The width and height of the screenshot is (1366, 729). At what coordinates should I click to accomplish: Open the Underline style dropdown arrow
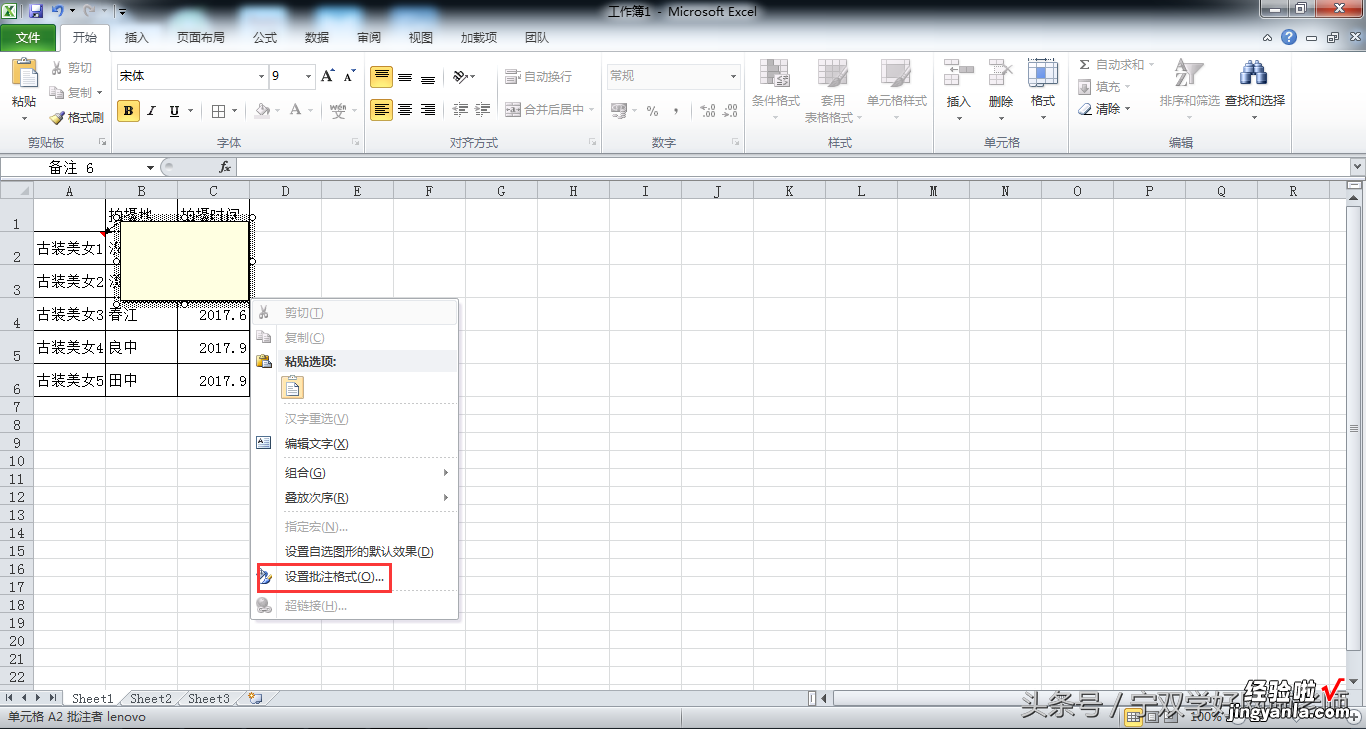[190, 111]
